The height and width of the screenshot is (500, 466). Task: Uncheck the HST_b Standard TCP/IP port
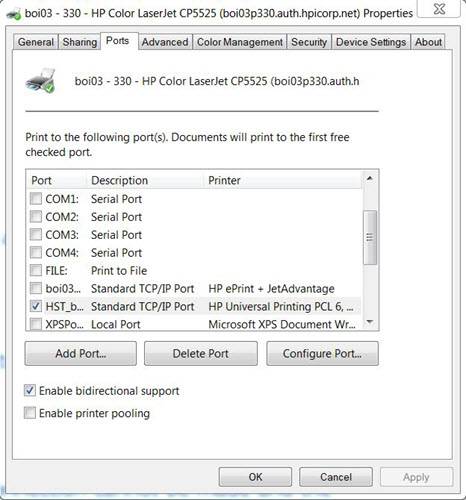pos(36,306)
